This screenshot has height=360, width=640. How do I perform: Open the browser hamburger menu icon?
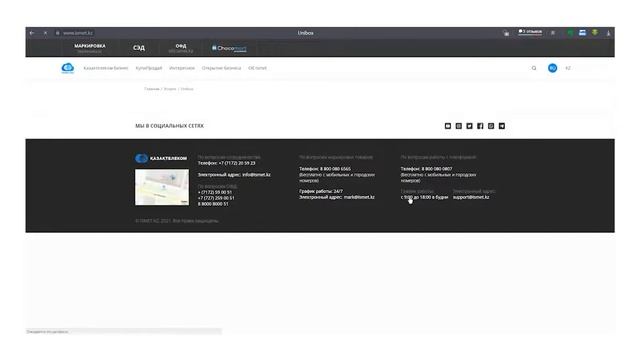tap(553, 33)
